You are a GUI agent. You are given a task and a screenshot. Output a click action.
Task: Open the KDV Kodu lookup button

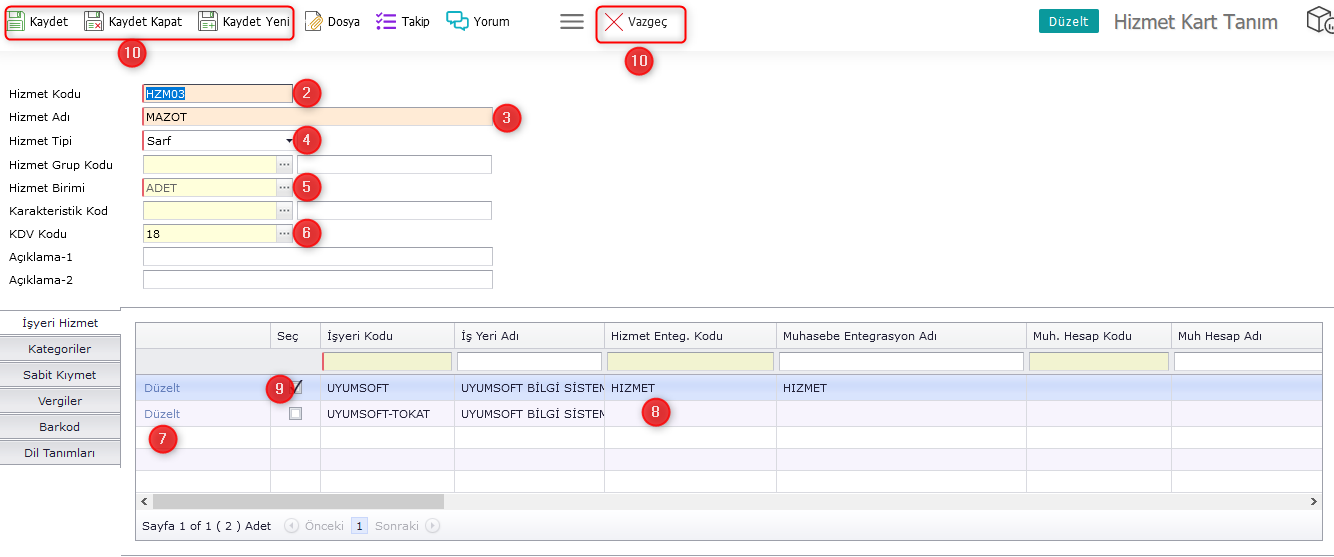[284, 233]
